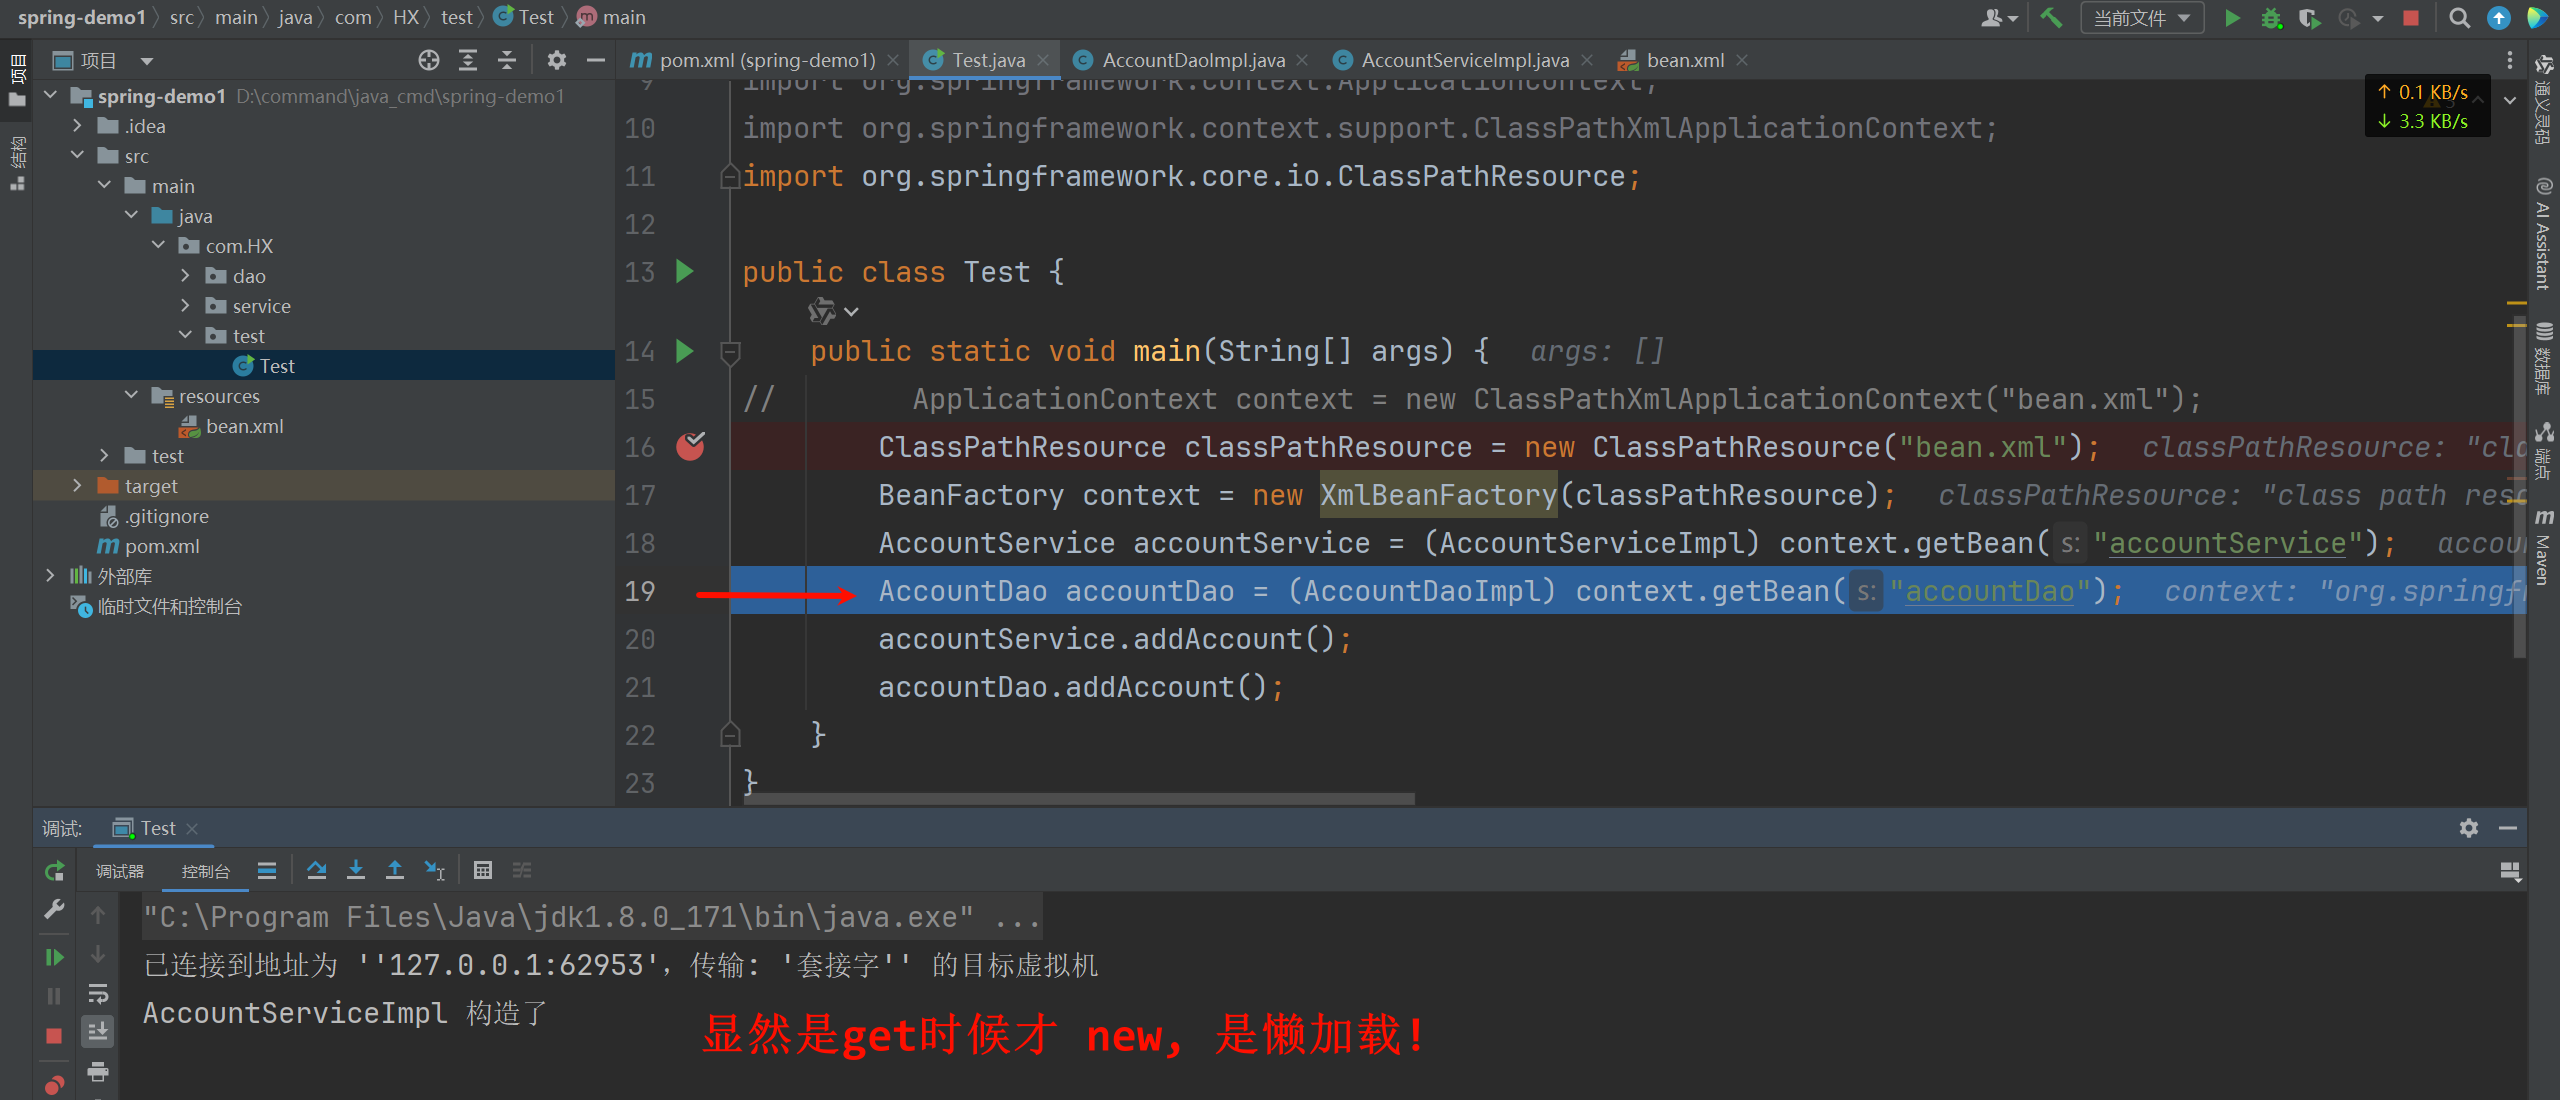Open the 当前文件 run configuration dropdown
The width and height of the screenshot is (2560, 1100).
pos(2141,18)
